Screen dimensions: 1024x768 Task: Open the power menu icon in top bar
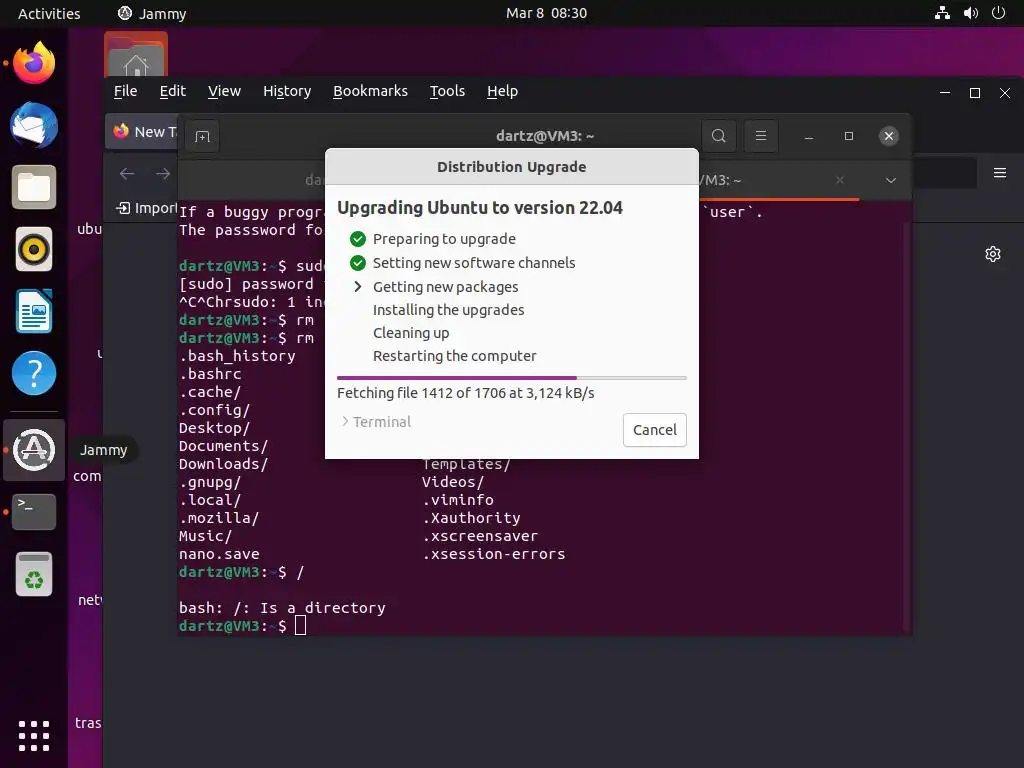(x=999, y=13)
